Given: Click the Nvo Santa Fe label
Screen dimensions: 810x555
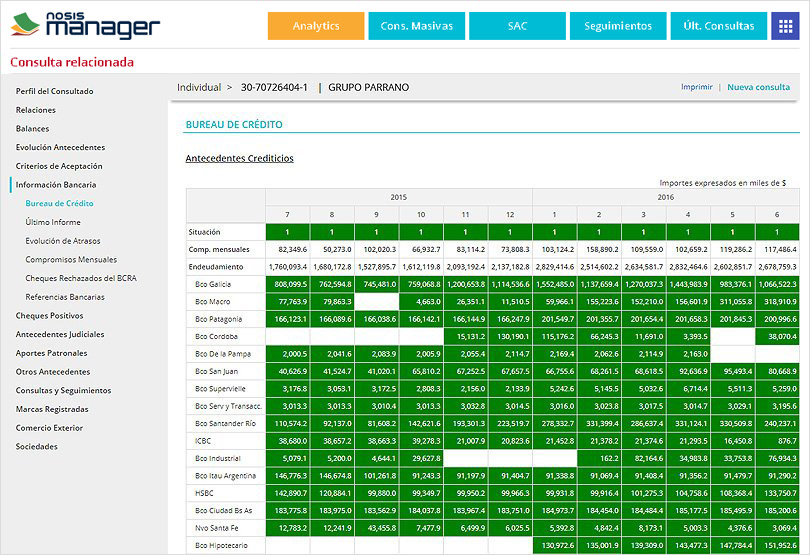Looking at the screenshot, I should click(216, 528).
